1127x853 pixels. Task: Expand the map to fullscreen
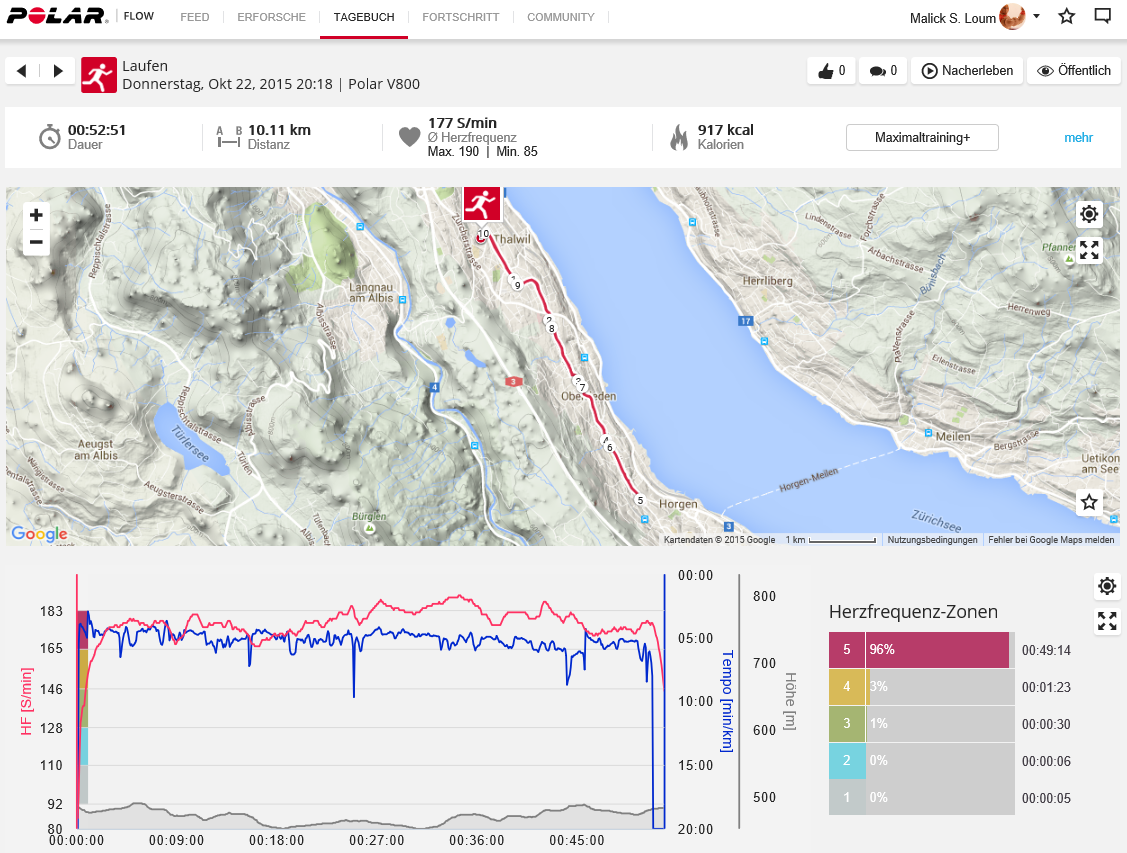point(1089,250)
